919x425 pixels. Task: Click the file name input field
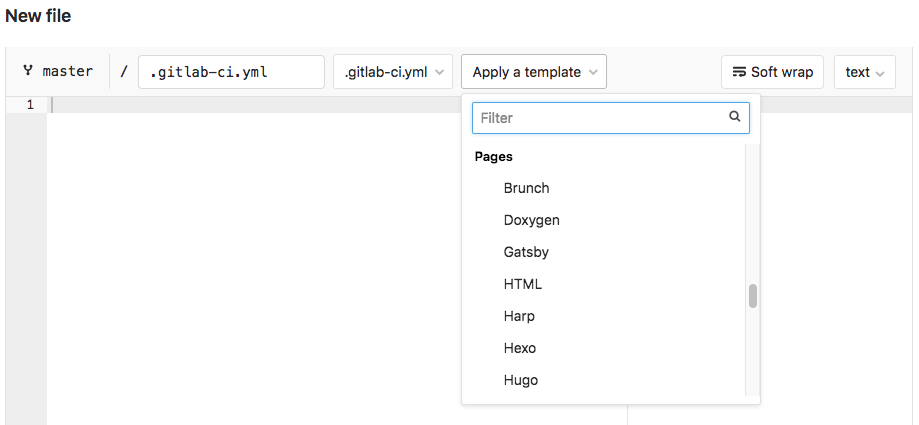(x=231, y=72)
